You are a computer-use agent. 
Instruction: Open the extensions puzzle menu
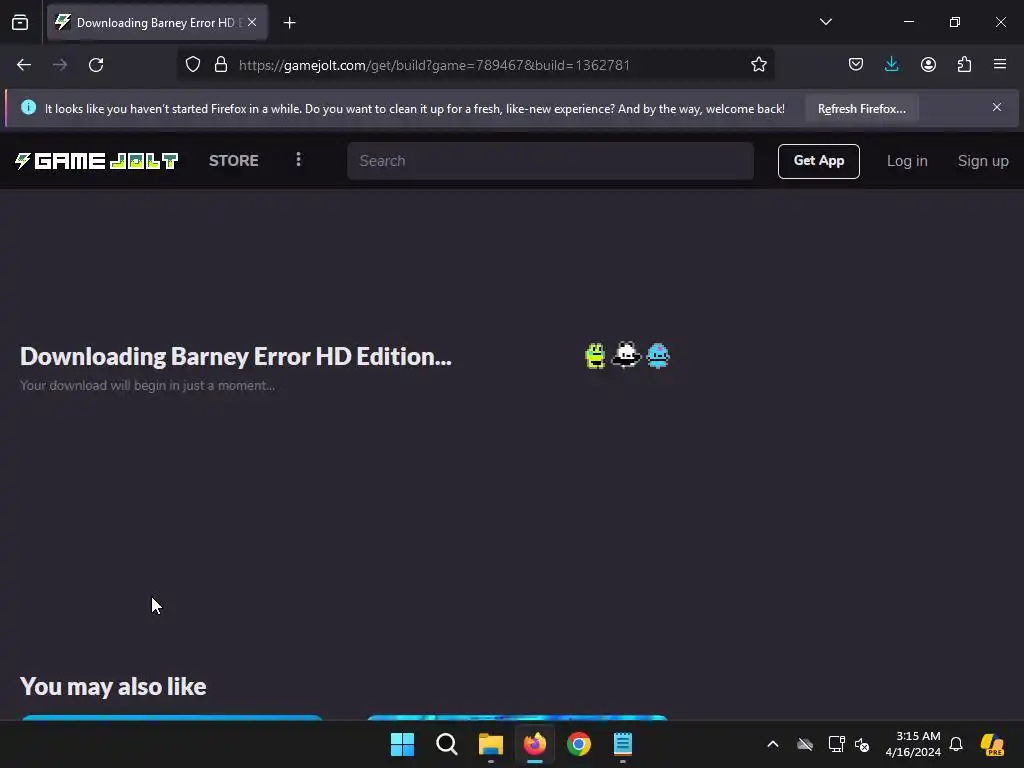point(964,65)
